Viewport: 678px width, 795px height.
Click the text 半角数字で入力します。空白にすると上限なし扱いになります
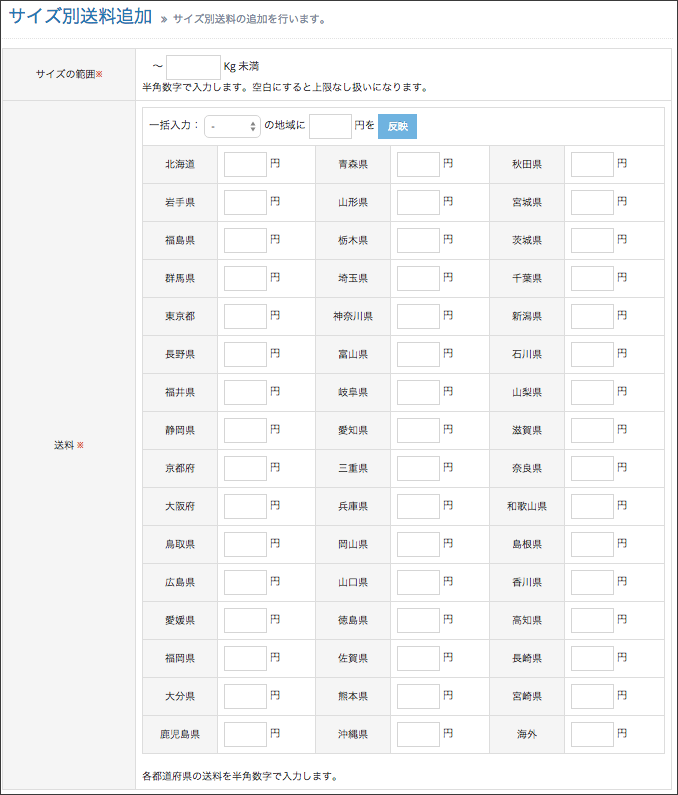coord(285,87)
